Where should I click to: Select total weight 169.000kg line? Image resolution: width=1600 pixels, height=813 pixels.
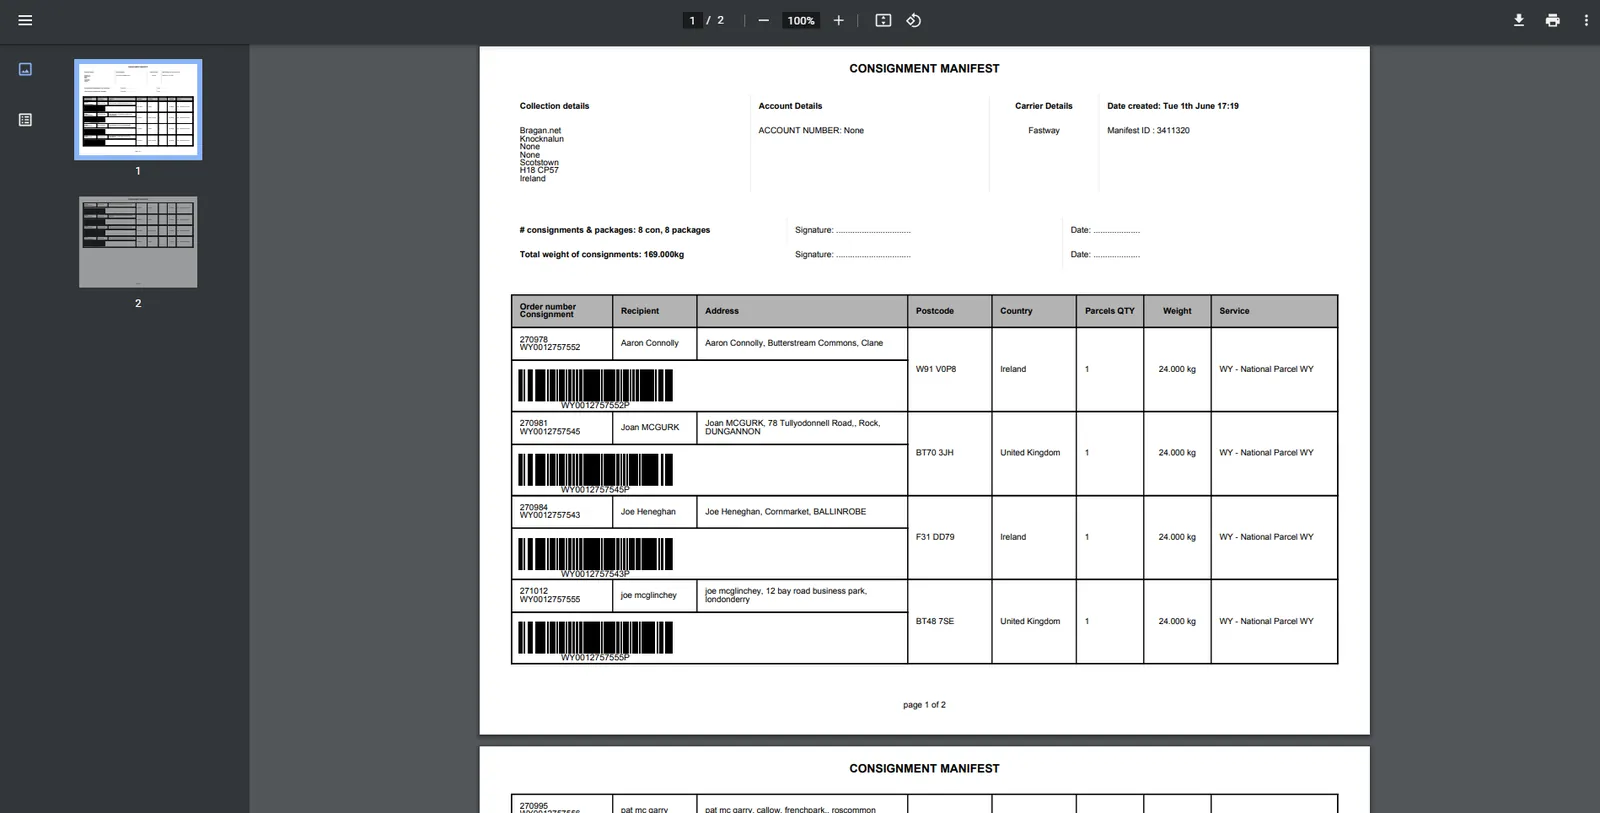click(x=602, y=255)
